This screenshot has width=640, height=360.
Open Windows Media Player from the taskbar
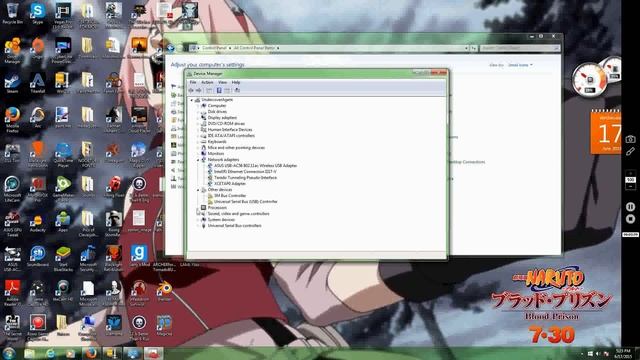tap(71, 353)
